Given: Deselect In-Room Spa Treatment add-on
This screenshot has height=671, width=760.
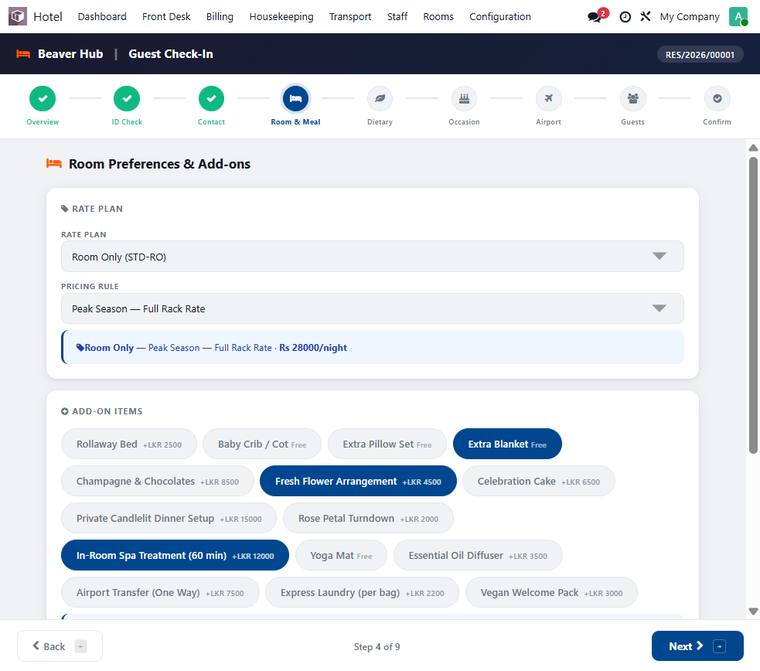Looking at the screenshot, I should pyautogui.click(x=175, y=556).
